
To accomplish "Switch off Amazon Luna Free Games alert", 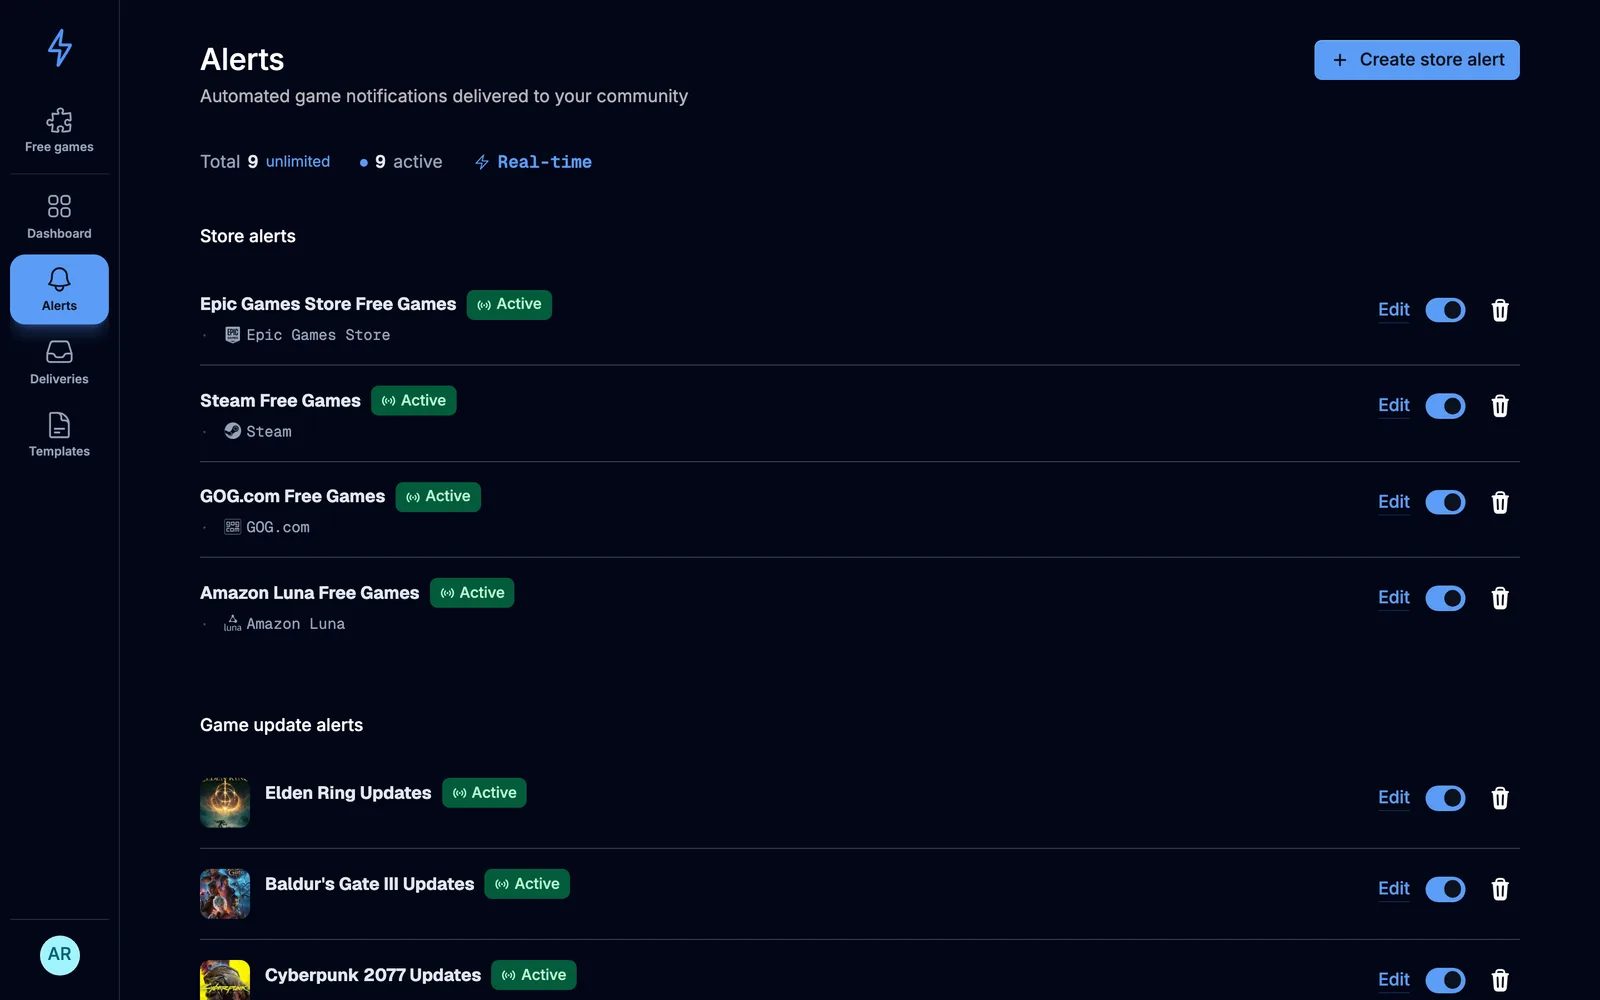I will [1445, 598].
